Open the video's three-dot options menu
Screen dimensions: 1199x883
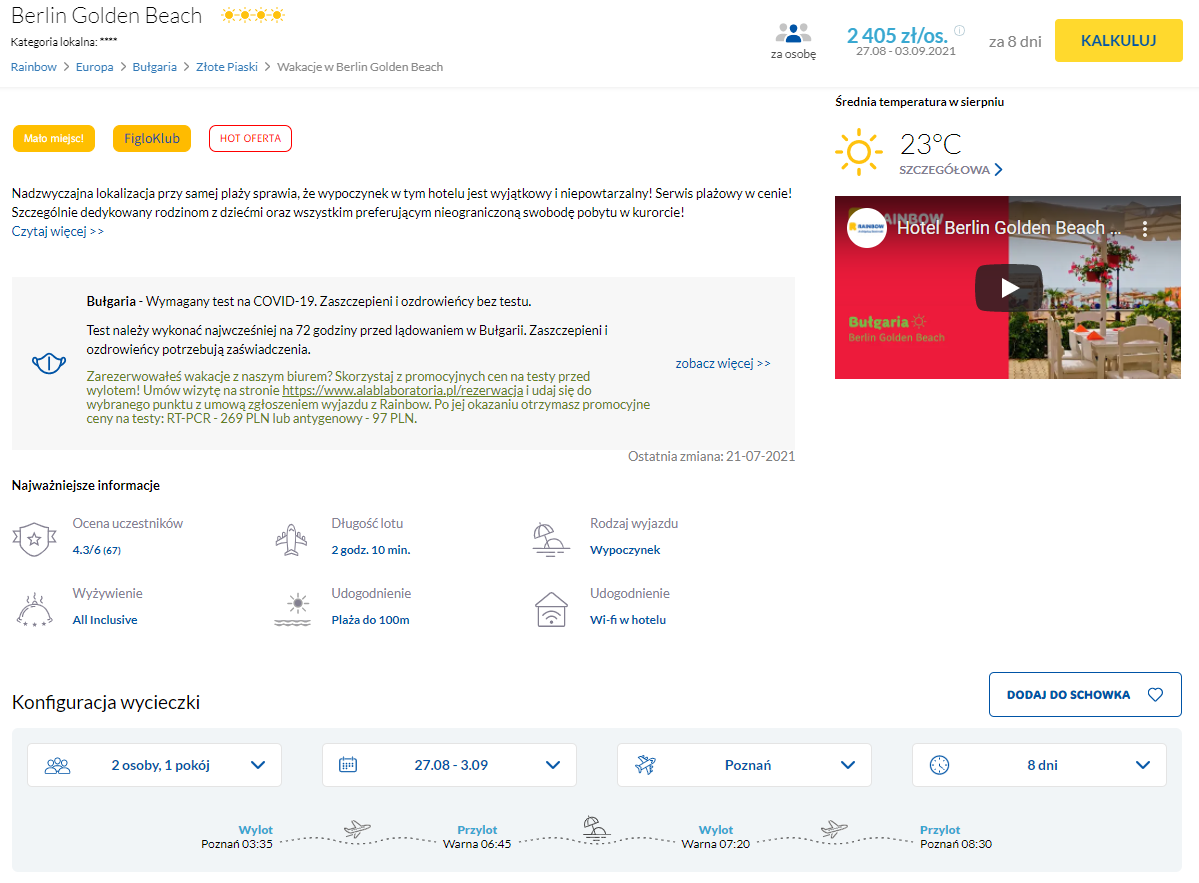[1146, 228]
